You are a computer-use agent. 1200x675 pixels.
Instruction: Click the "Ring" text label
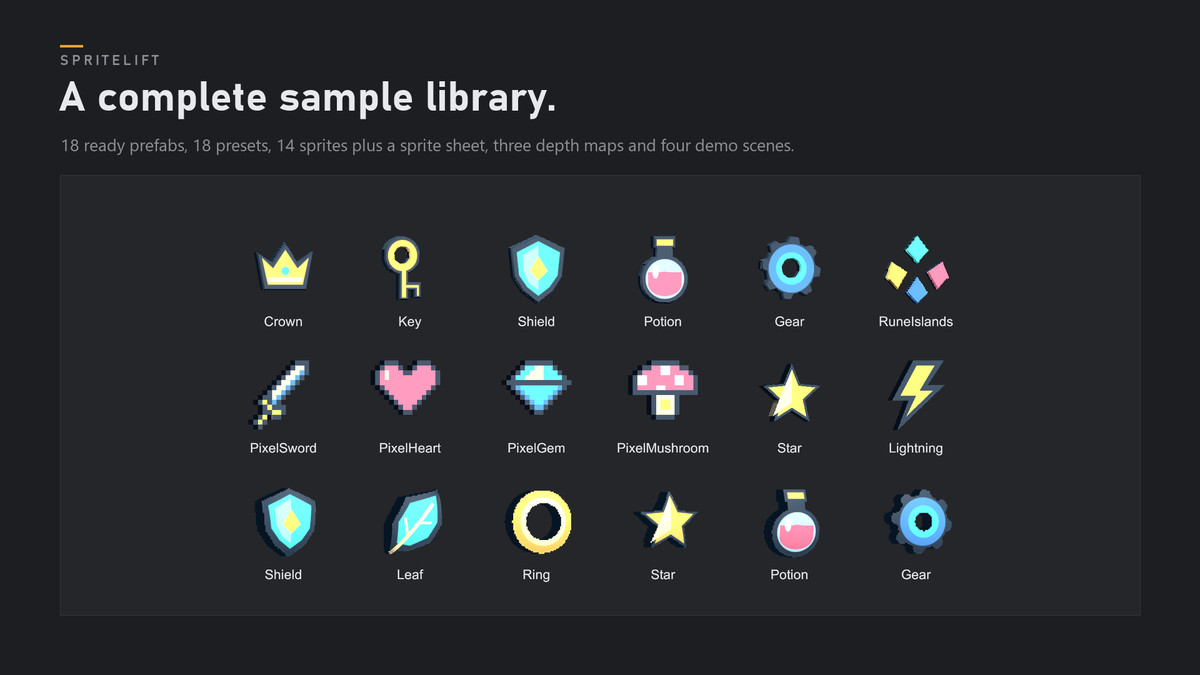click(536, 575)
